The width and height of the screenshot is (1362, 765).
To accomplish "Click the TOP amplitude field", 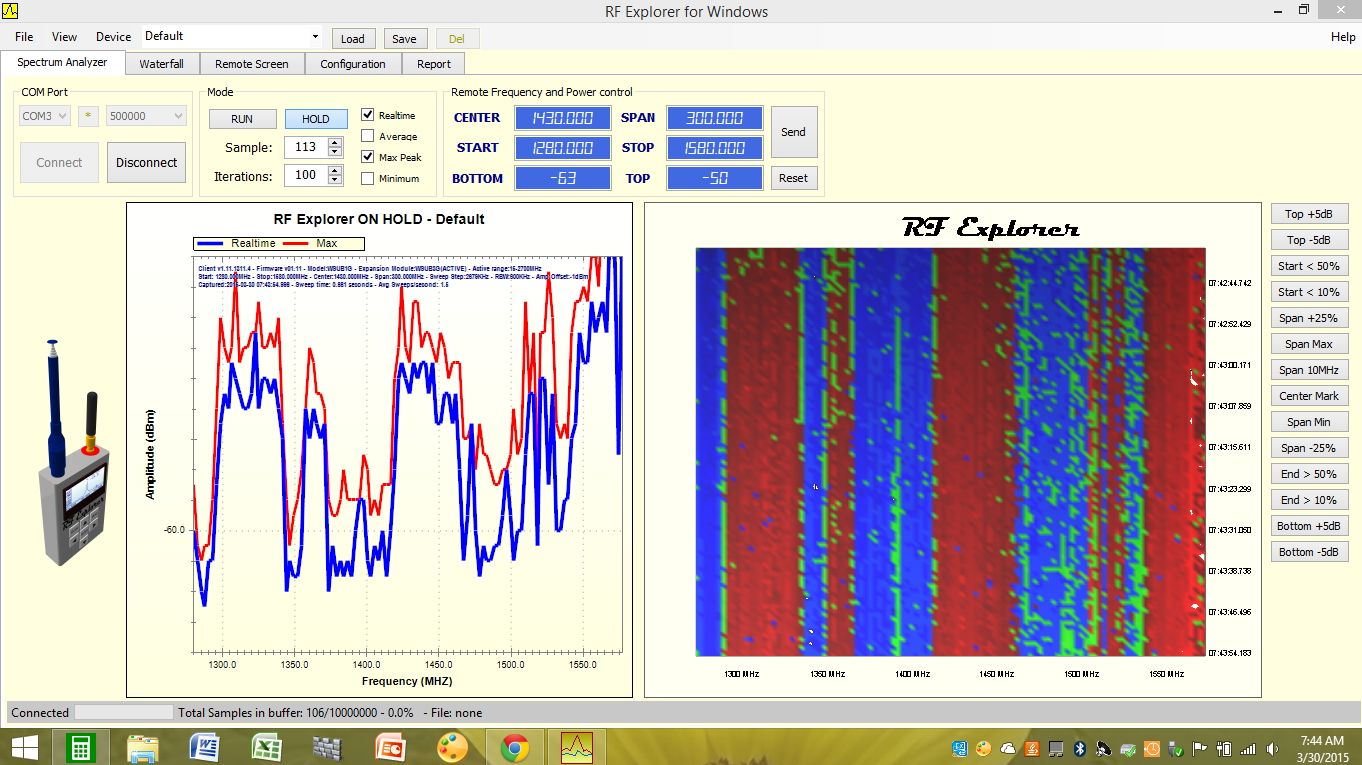I will 714,178.
